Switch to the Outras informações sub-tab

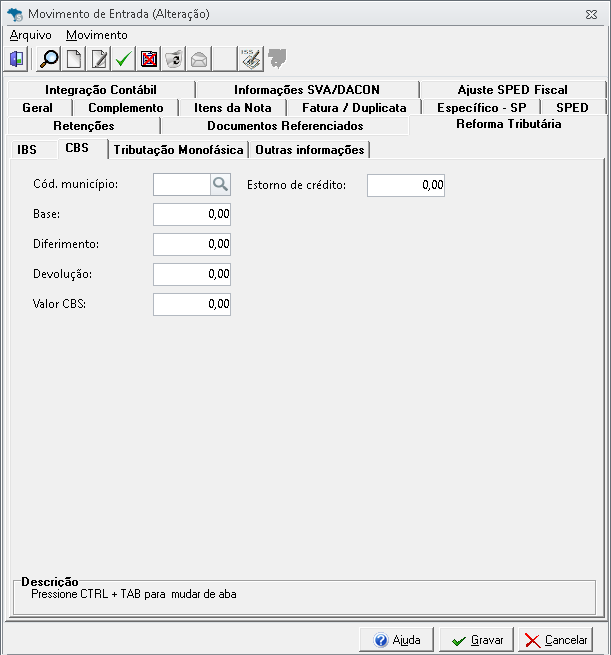coord(310,150)
